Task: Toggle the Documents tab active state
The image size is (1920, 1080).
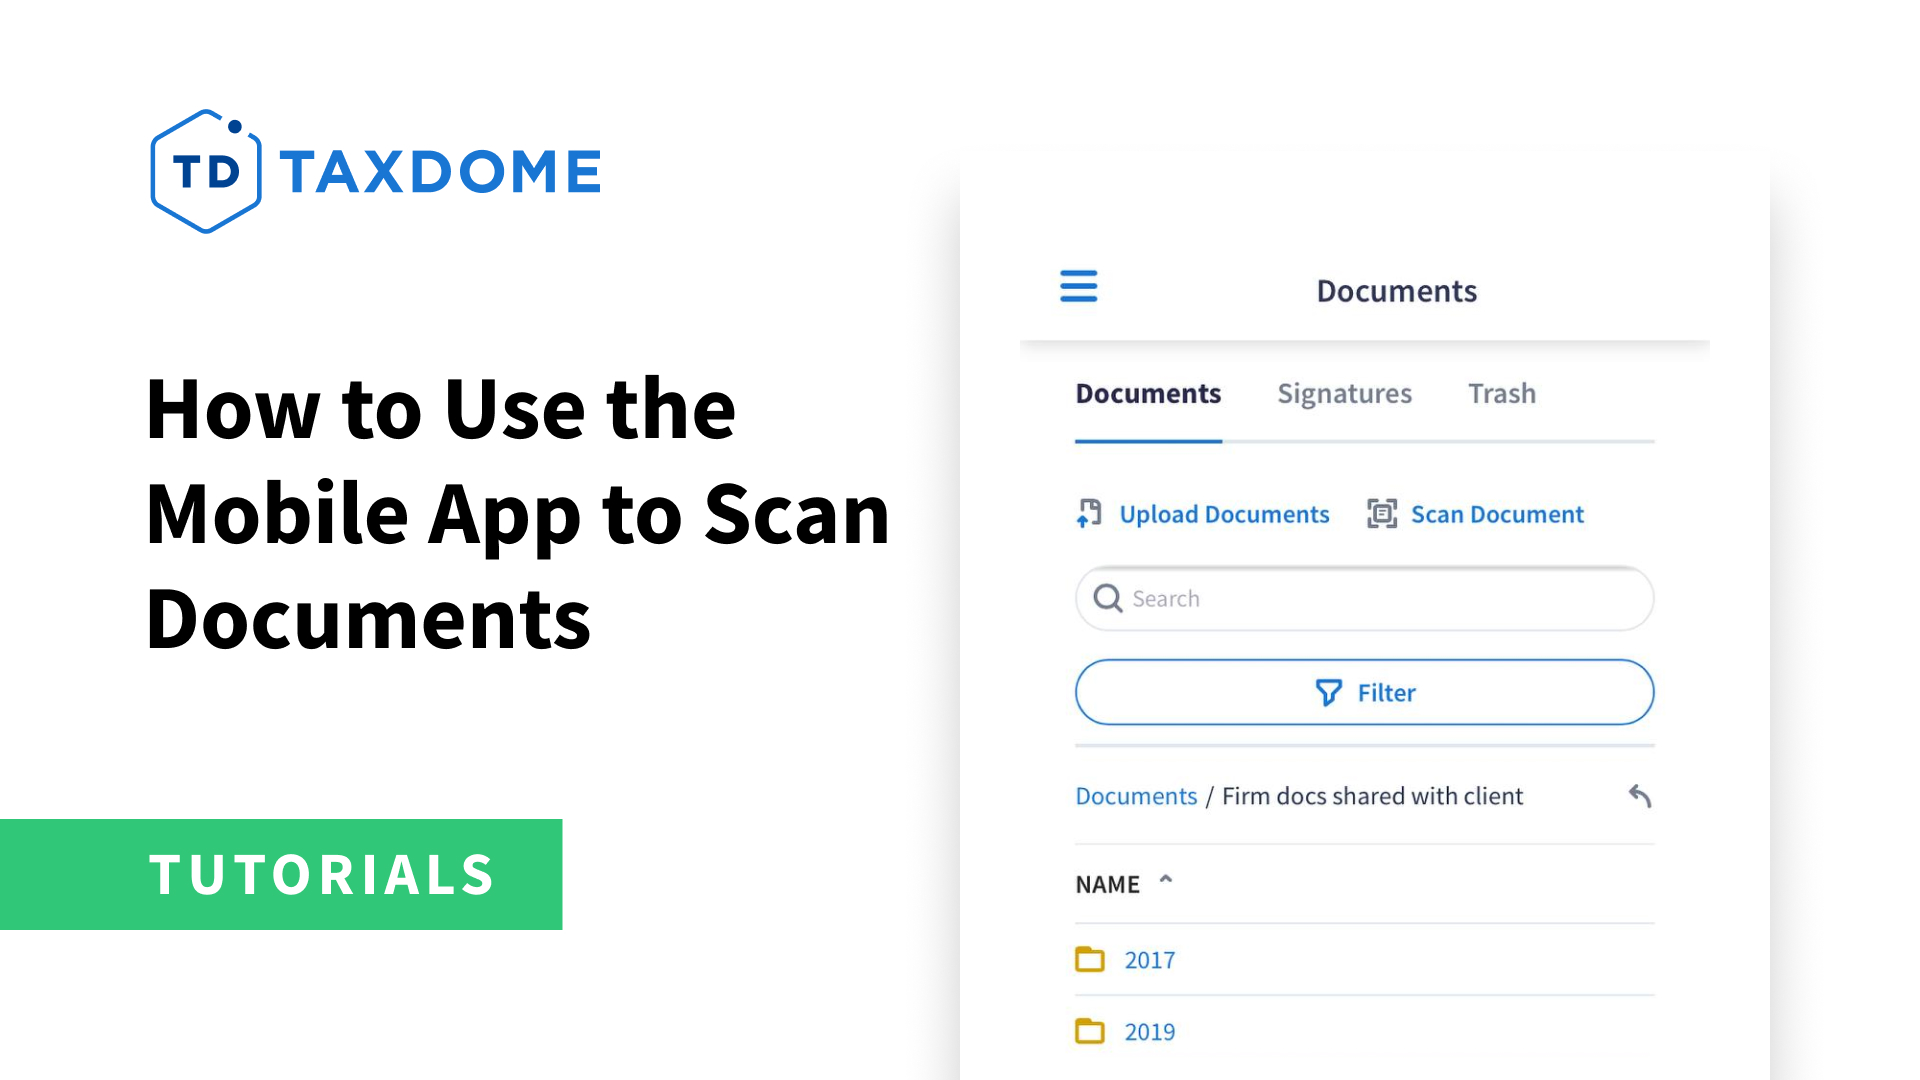Action: pos(1147,393)
